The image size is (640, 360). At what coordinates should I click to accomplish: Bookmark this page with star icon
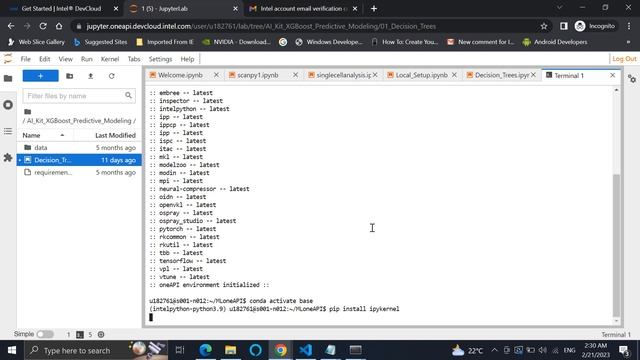click(x=544, y=26)
